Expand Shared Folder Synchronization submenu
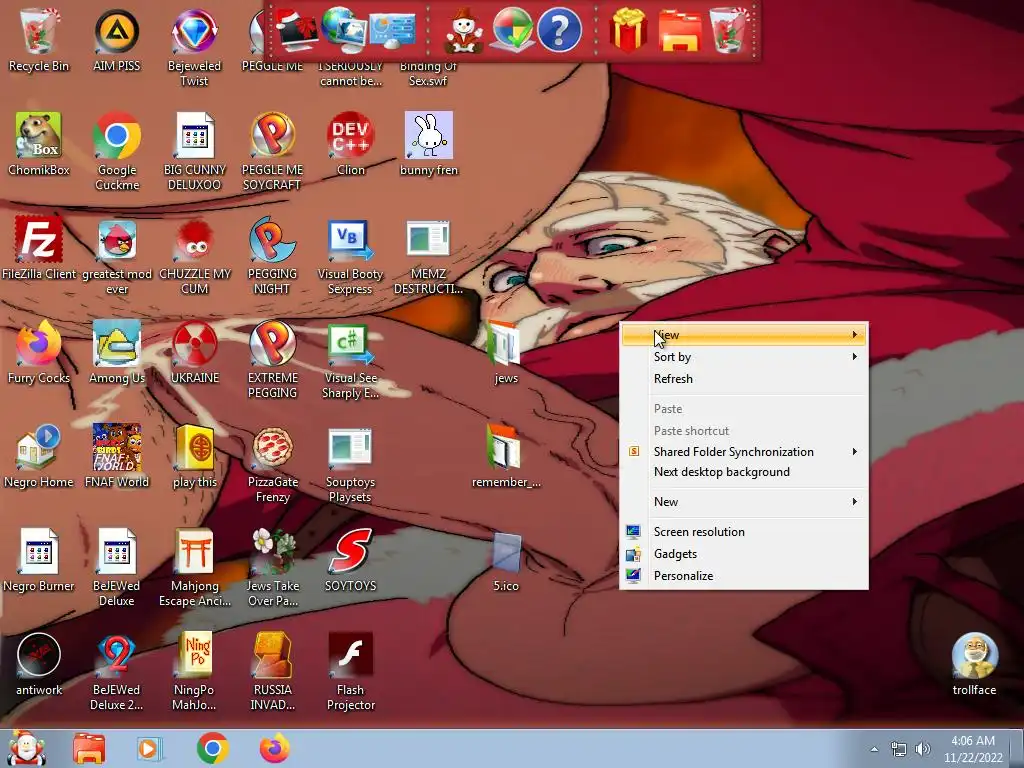This screenshot has height=768, width=1024. coord(744,451)
